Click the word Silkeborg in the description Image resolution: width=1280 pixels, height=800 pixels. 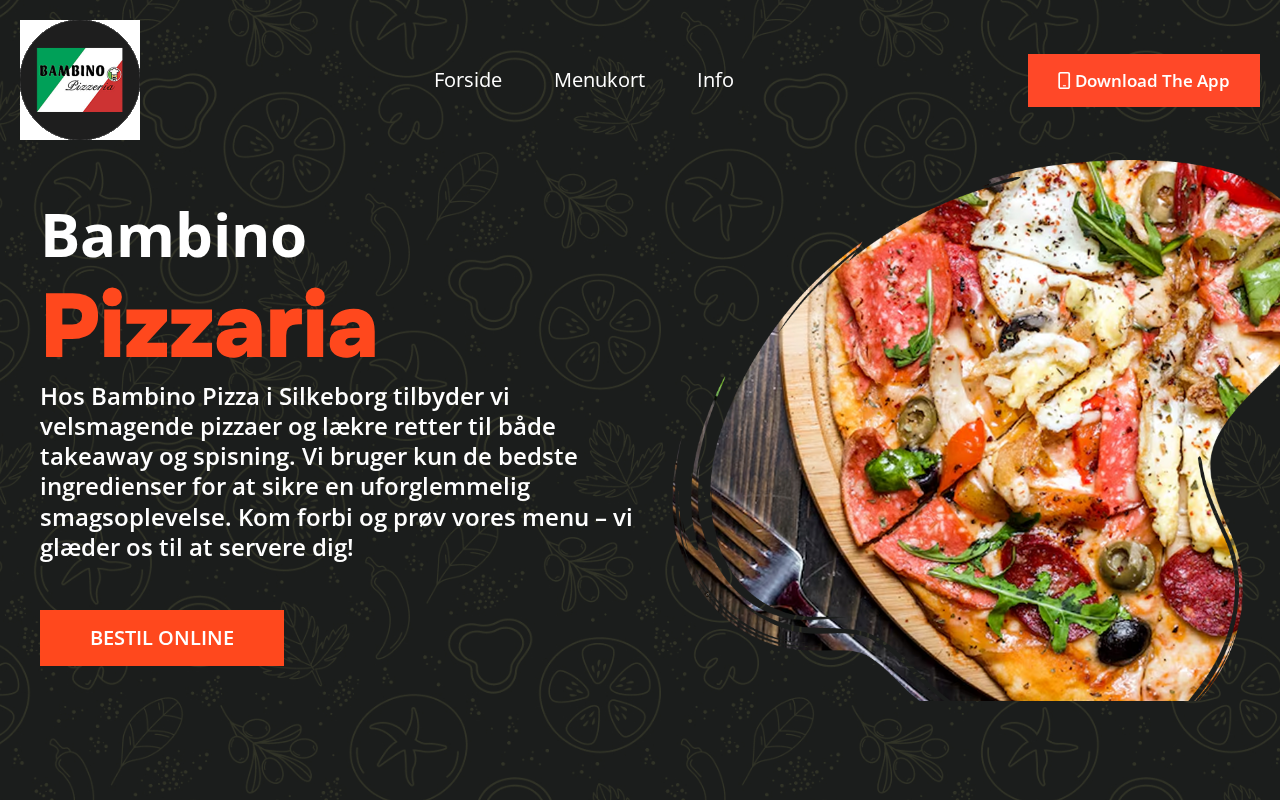[x=333, y=396]
